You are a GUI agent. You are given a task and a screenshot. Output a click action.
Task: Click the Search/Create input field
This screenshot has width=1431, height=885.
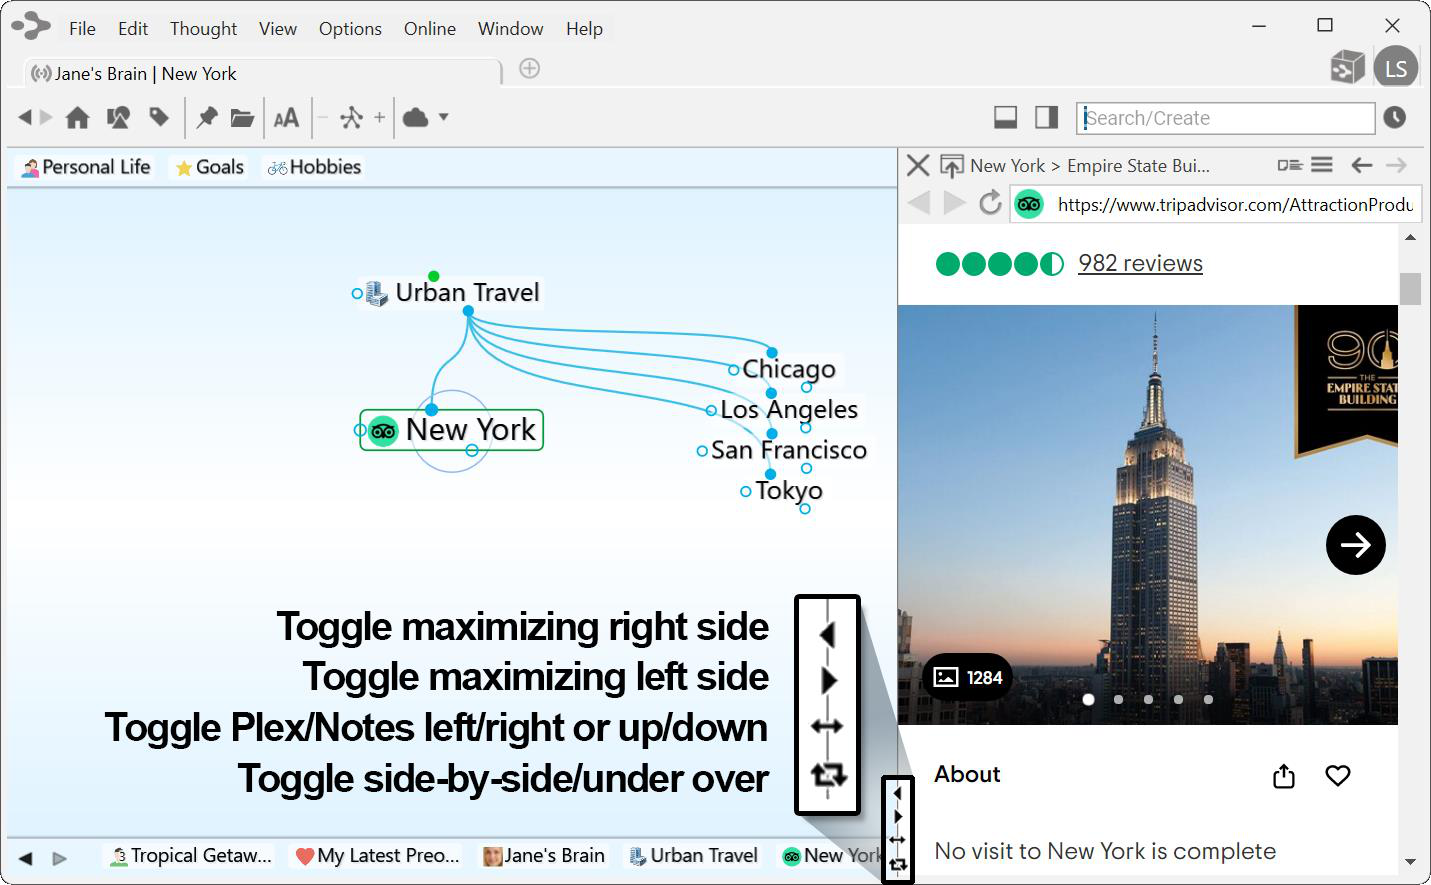[1225, 118]
